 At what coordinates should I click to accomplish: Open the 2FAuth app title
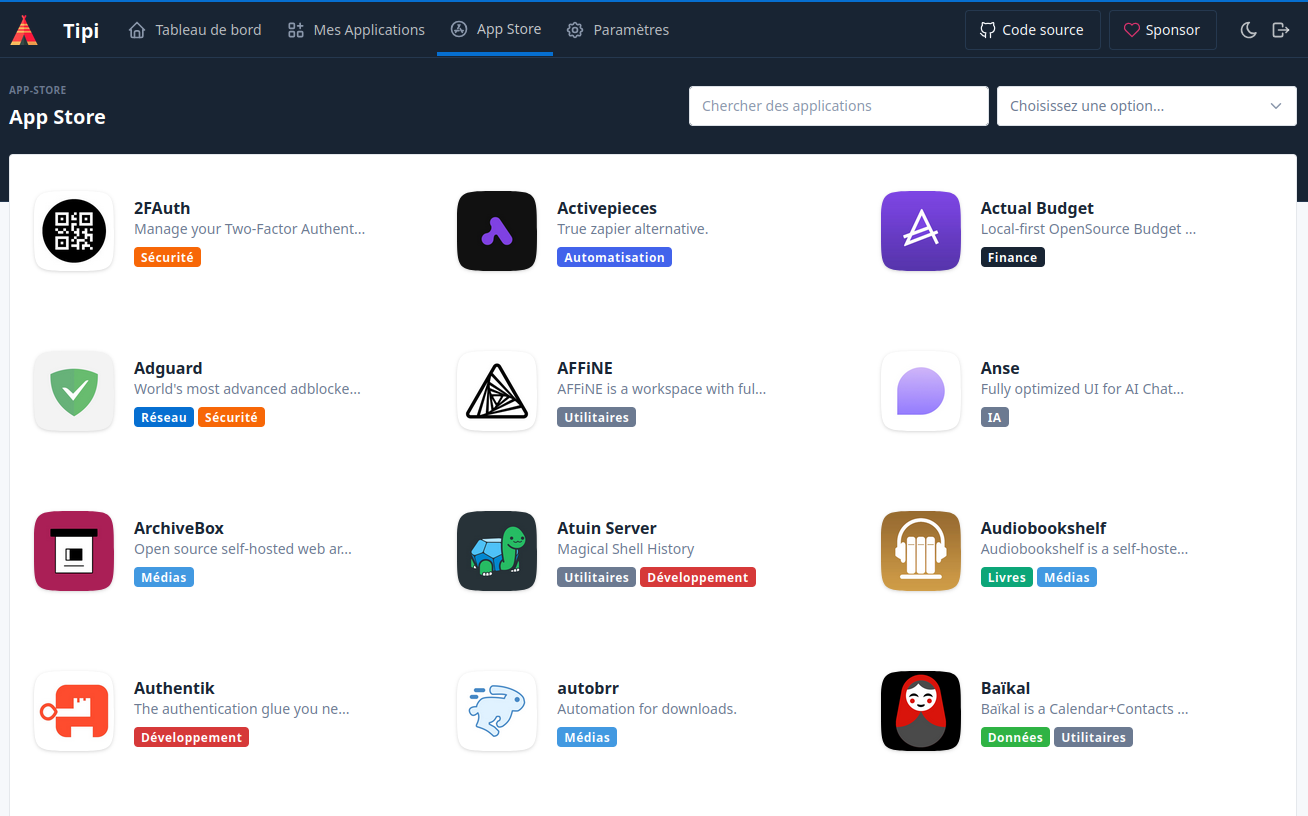(x=162, y=208)
